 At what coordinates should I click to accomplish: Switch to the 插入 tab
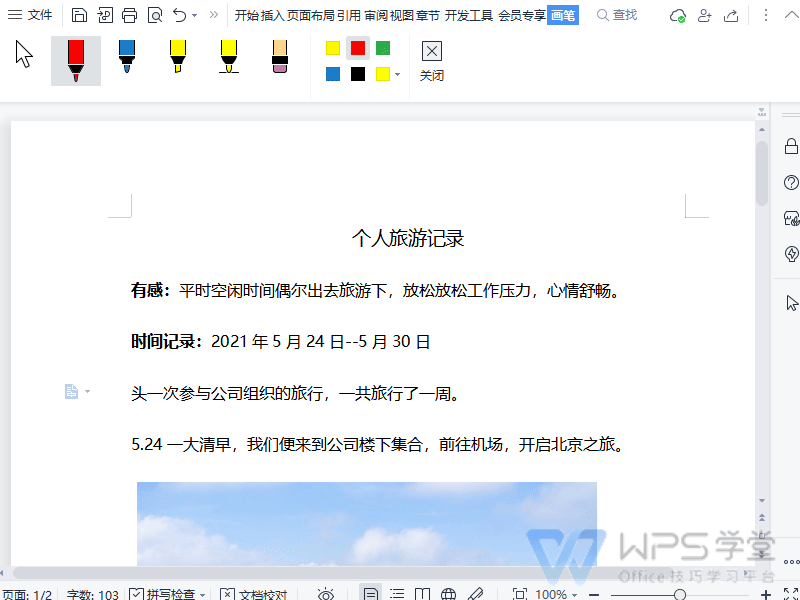click(x=272, y=15)
